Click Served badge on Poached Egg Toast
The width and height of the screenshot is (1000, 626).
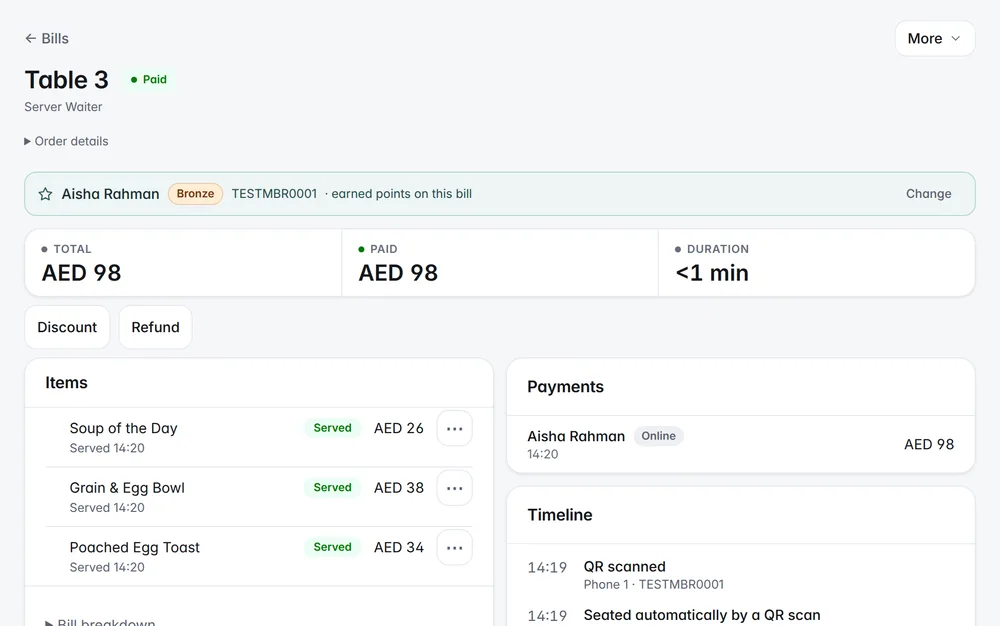332,547
